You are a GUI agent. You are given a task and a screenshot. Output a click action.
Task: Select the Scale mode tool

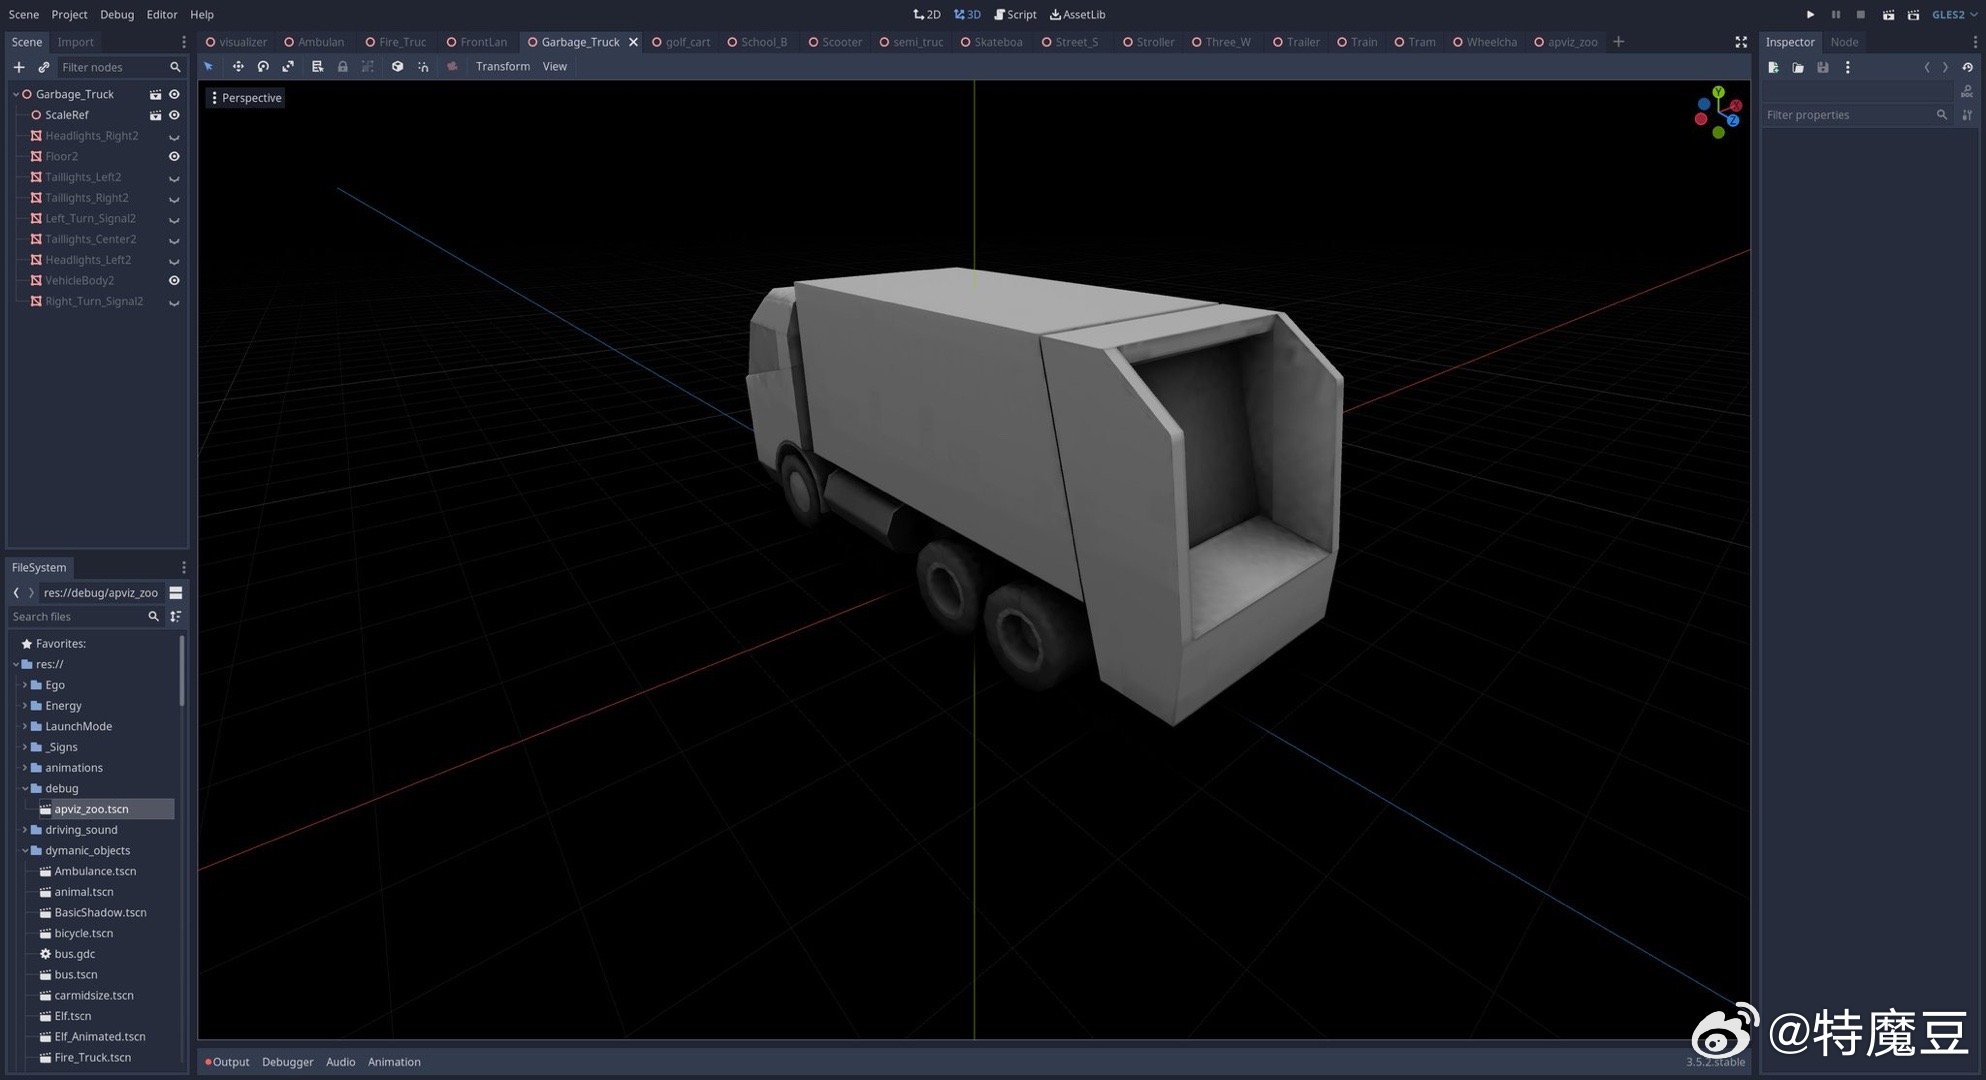288,66
